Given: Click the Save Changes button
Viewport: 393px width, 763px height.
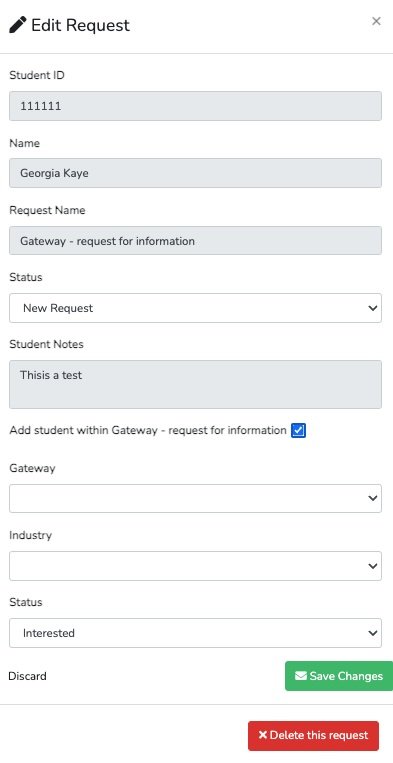Looking at the screenshot, I should pyautogui.click(x=339, y=676).
